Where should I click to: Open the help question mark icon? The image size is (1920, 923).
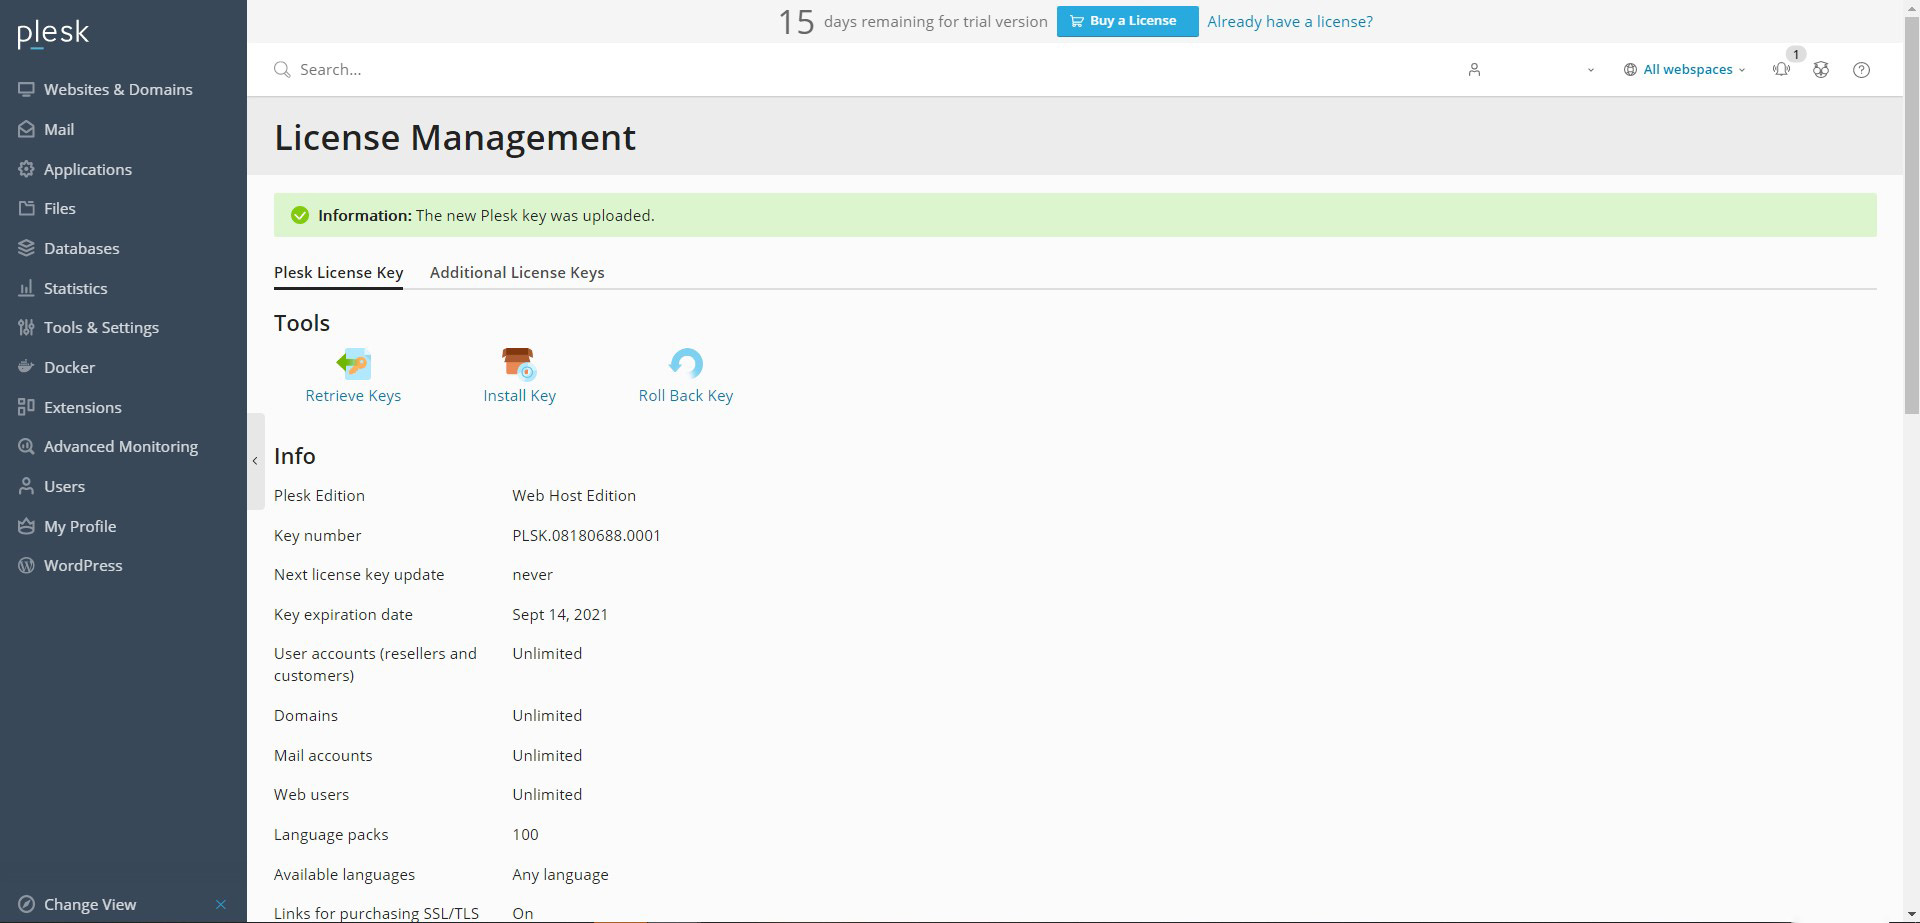click(1861, 70)
